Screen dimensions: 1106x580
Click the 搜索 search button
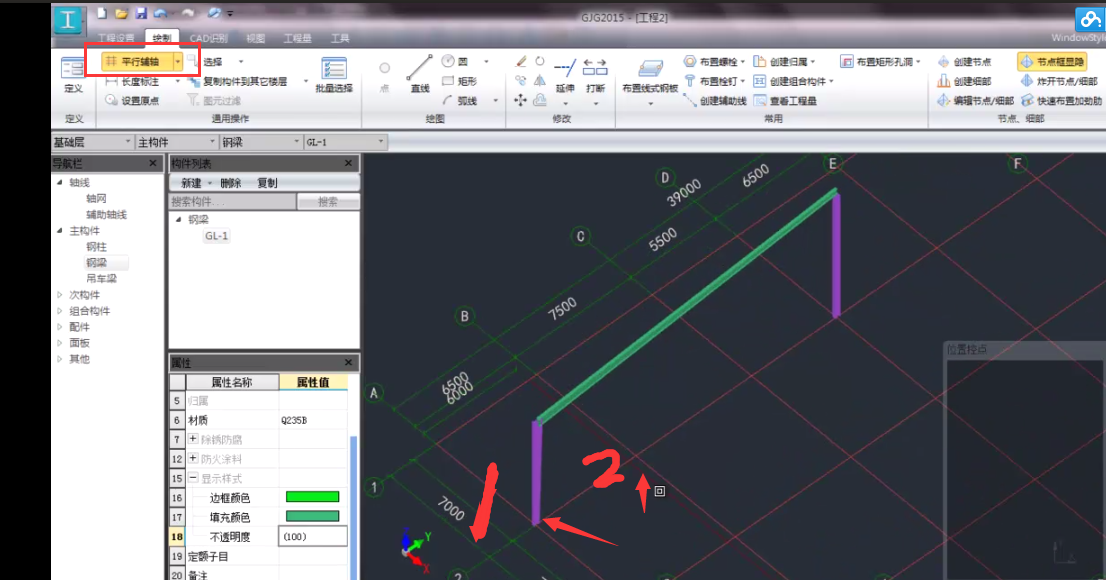click(328, 202)
